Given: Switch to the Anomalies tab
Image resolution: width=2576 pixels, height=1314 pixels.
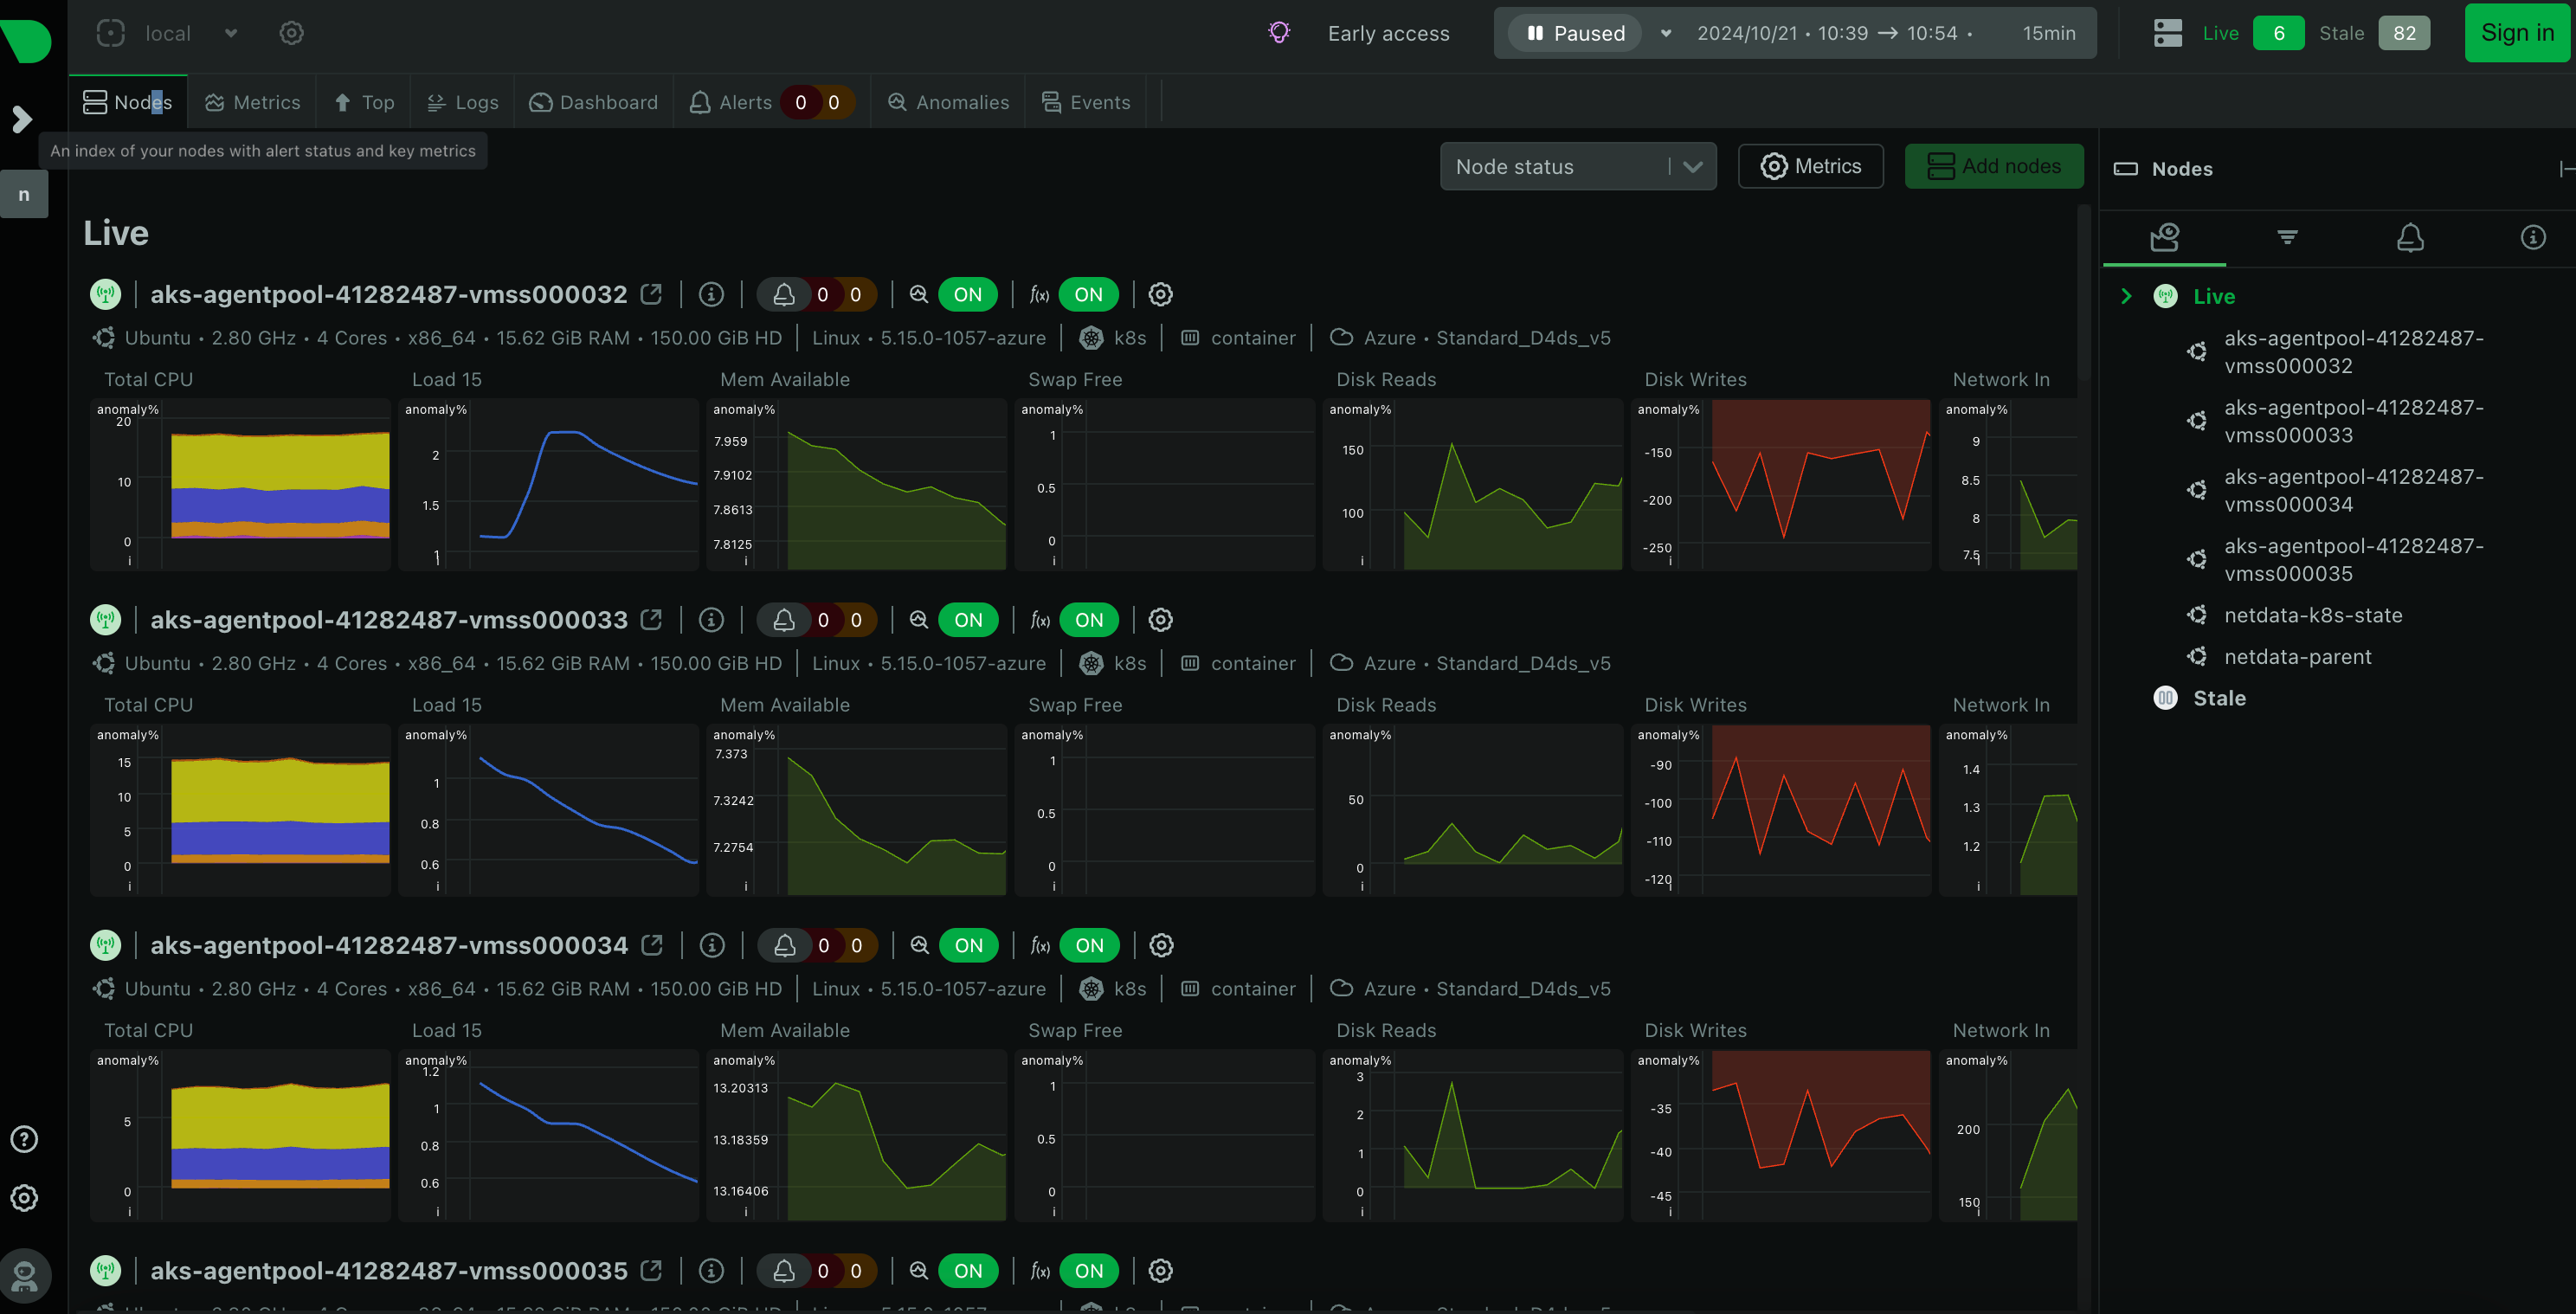Looking at the screenshot, I should coord(948,102).
